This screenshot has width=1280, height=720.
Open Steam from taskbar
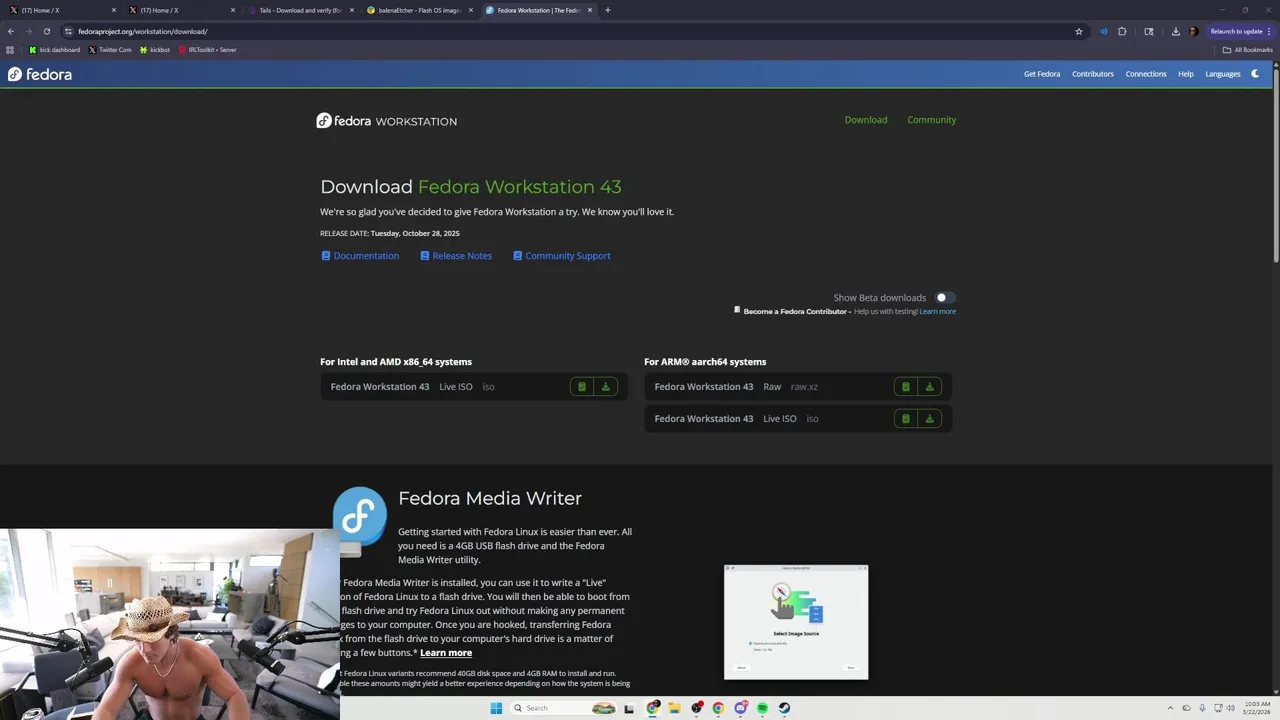(784, 708)
